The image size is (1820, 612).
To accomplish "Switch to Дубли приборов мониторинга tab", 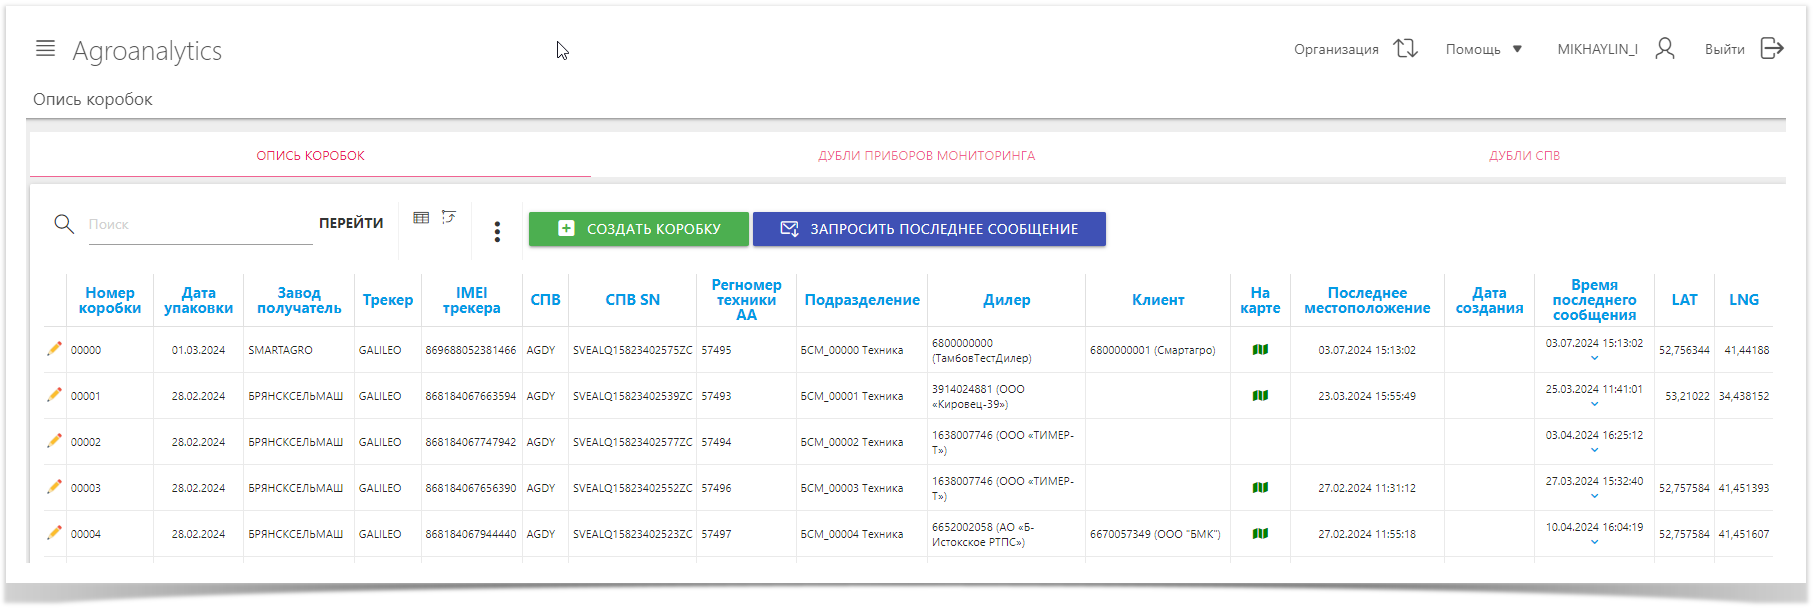I will [x=926, y=156].
